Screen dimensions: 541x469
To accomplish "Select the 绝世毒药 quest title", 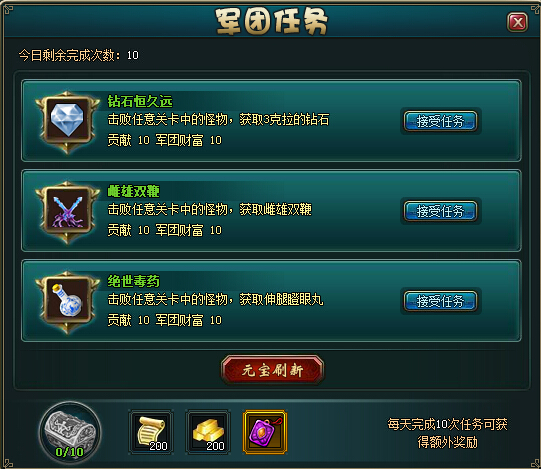I will 134,281.
